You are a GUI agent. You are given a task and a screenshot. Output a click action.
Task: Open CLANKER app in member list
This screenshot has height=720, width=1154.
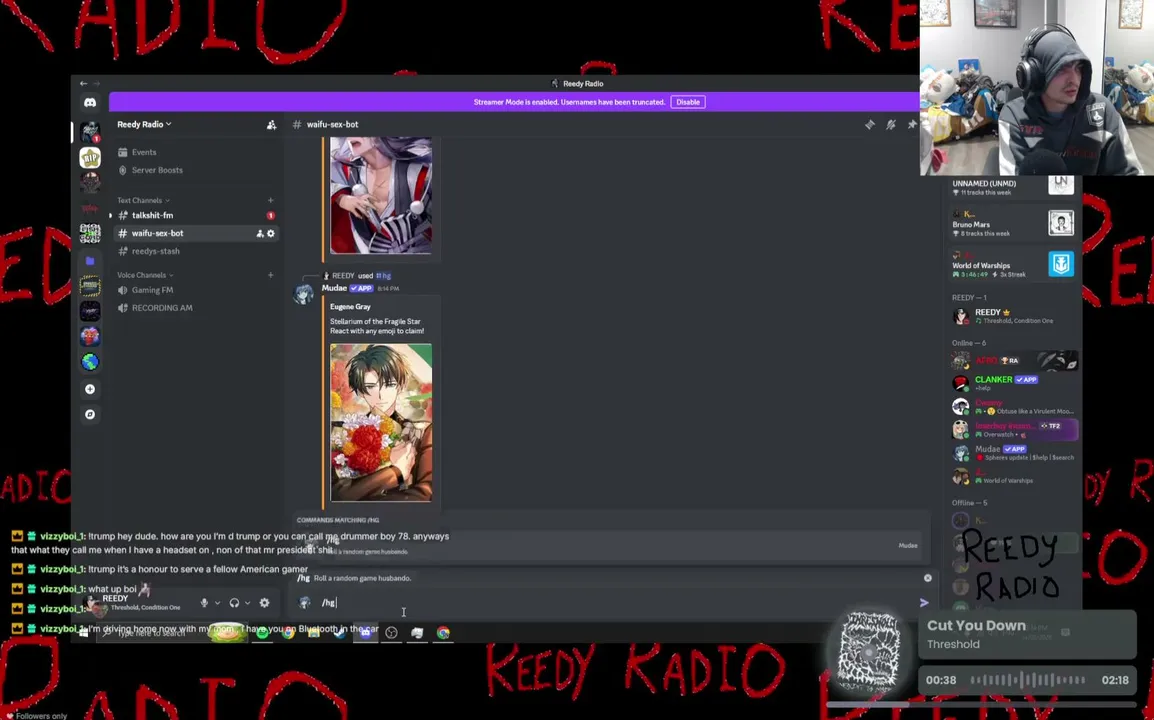(x=1013, y=383)
